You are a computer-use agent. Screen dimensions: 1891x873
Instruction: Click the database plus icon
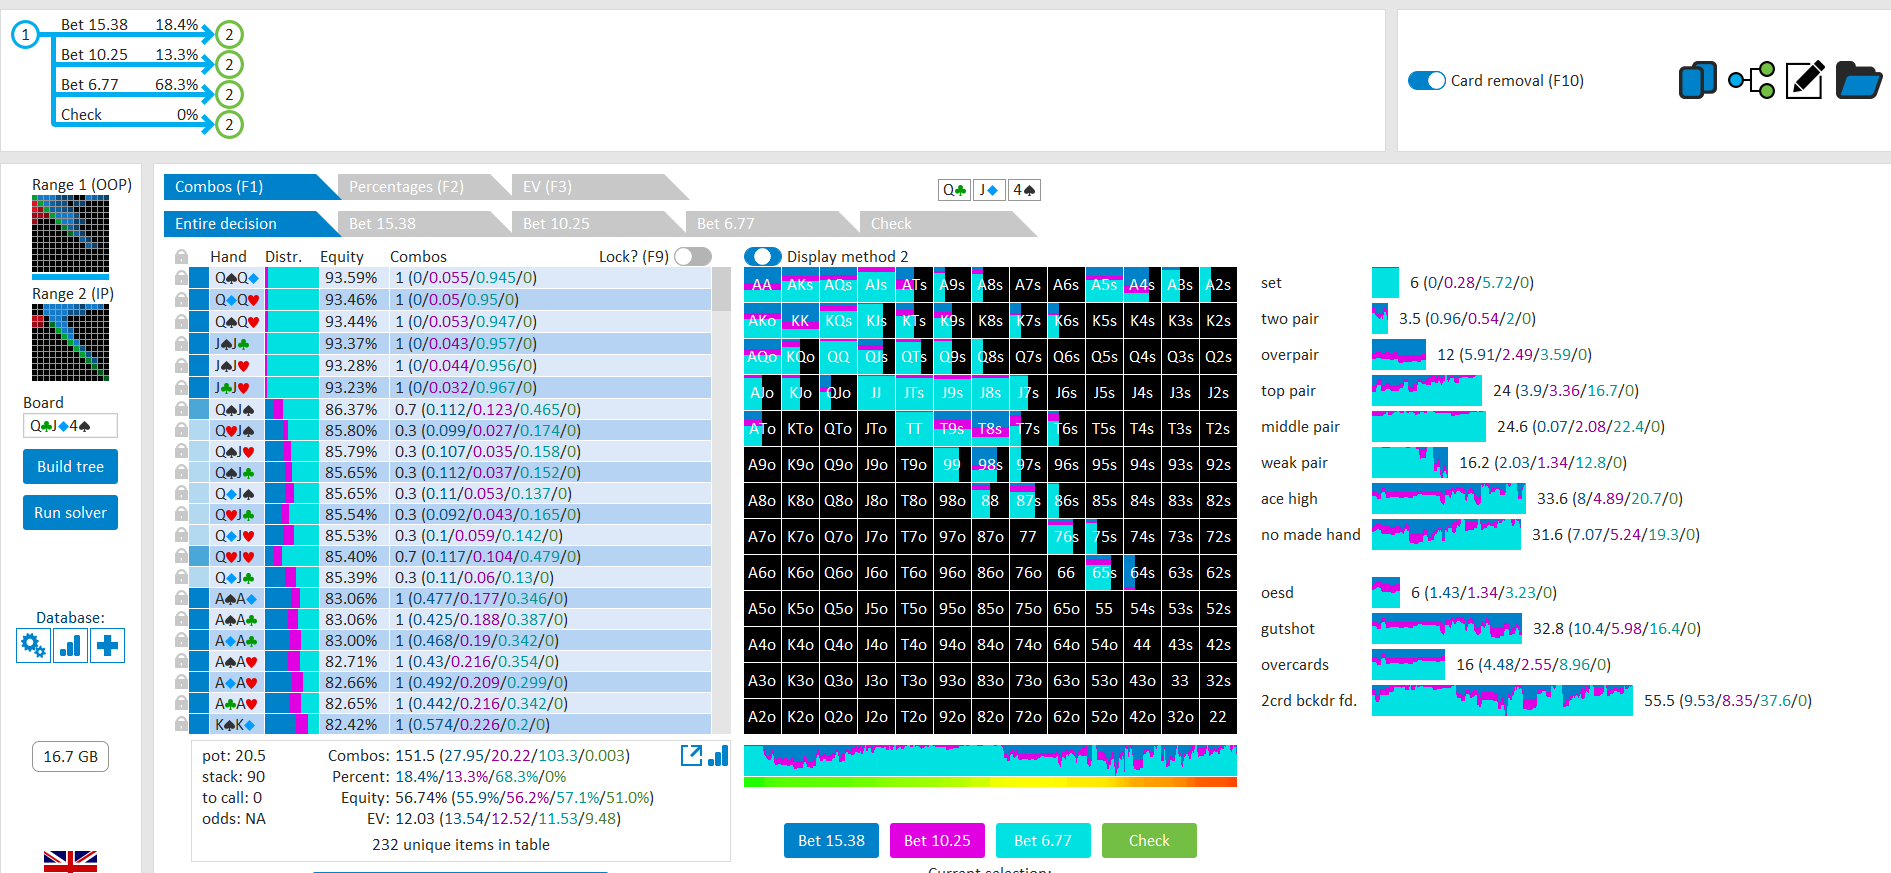pyautogui.click(x=107, y=646)
